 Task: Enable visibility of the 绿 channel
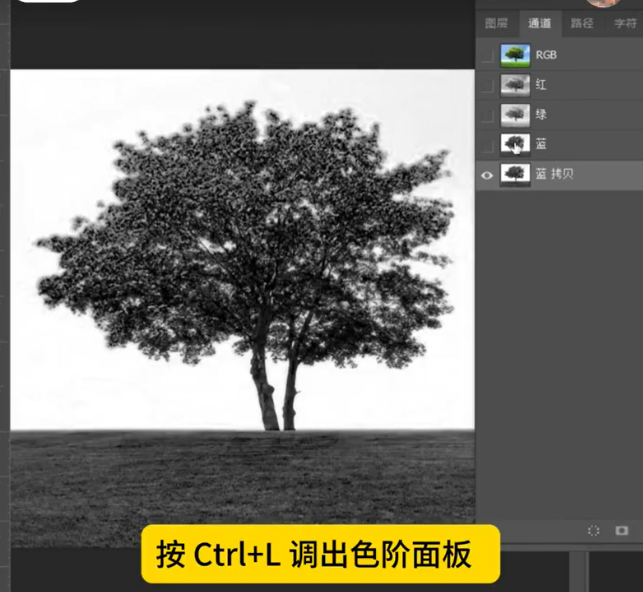click(x=487, y=115)
